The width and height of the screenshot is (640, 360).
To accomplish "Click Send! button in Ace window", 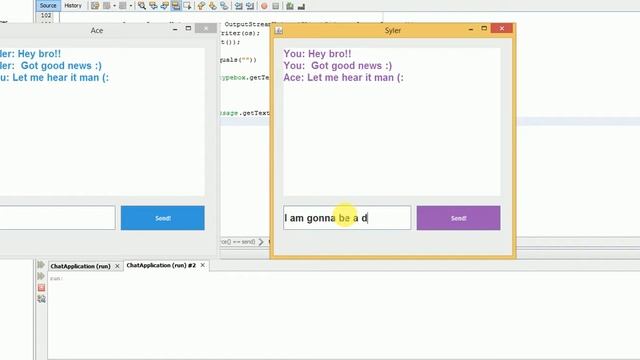I will tap(162, 218).
